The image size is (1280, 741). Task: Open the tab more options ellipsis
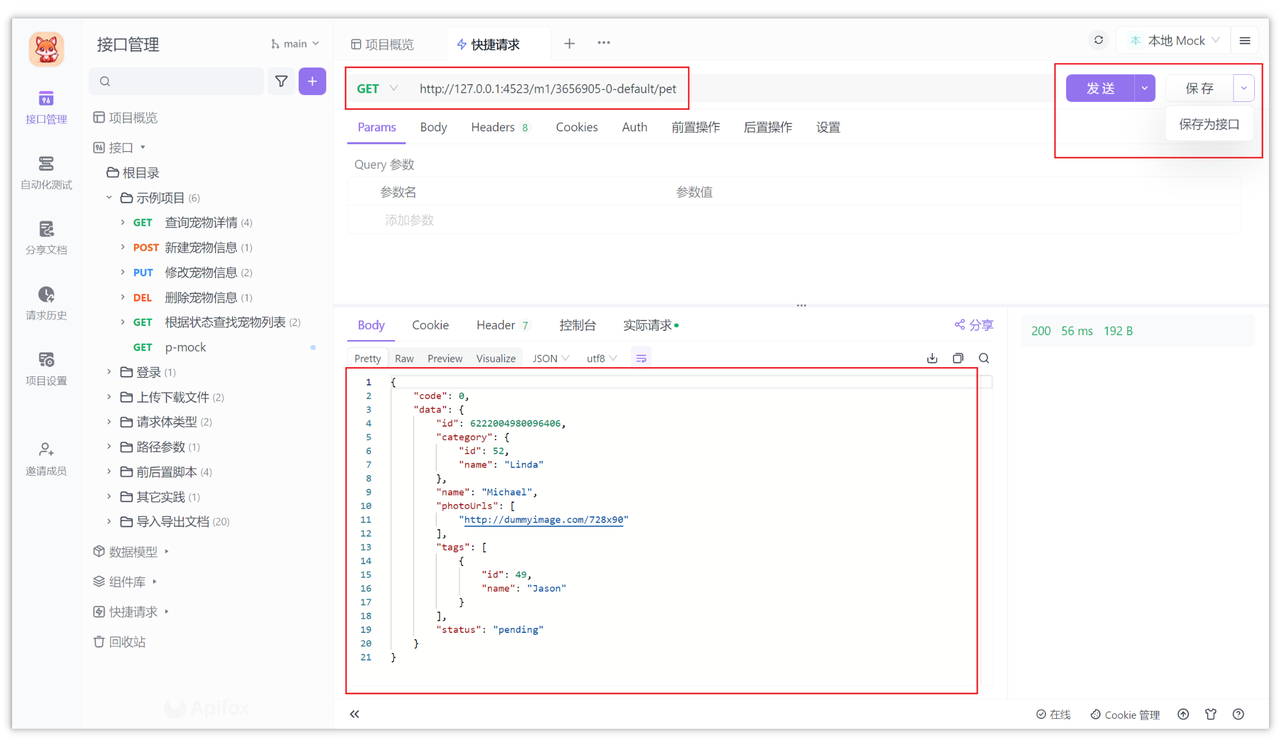point(604,43)
